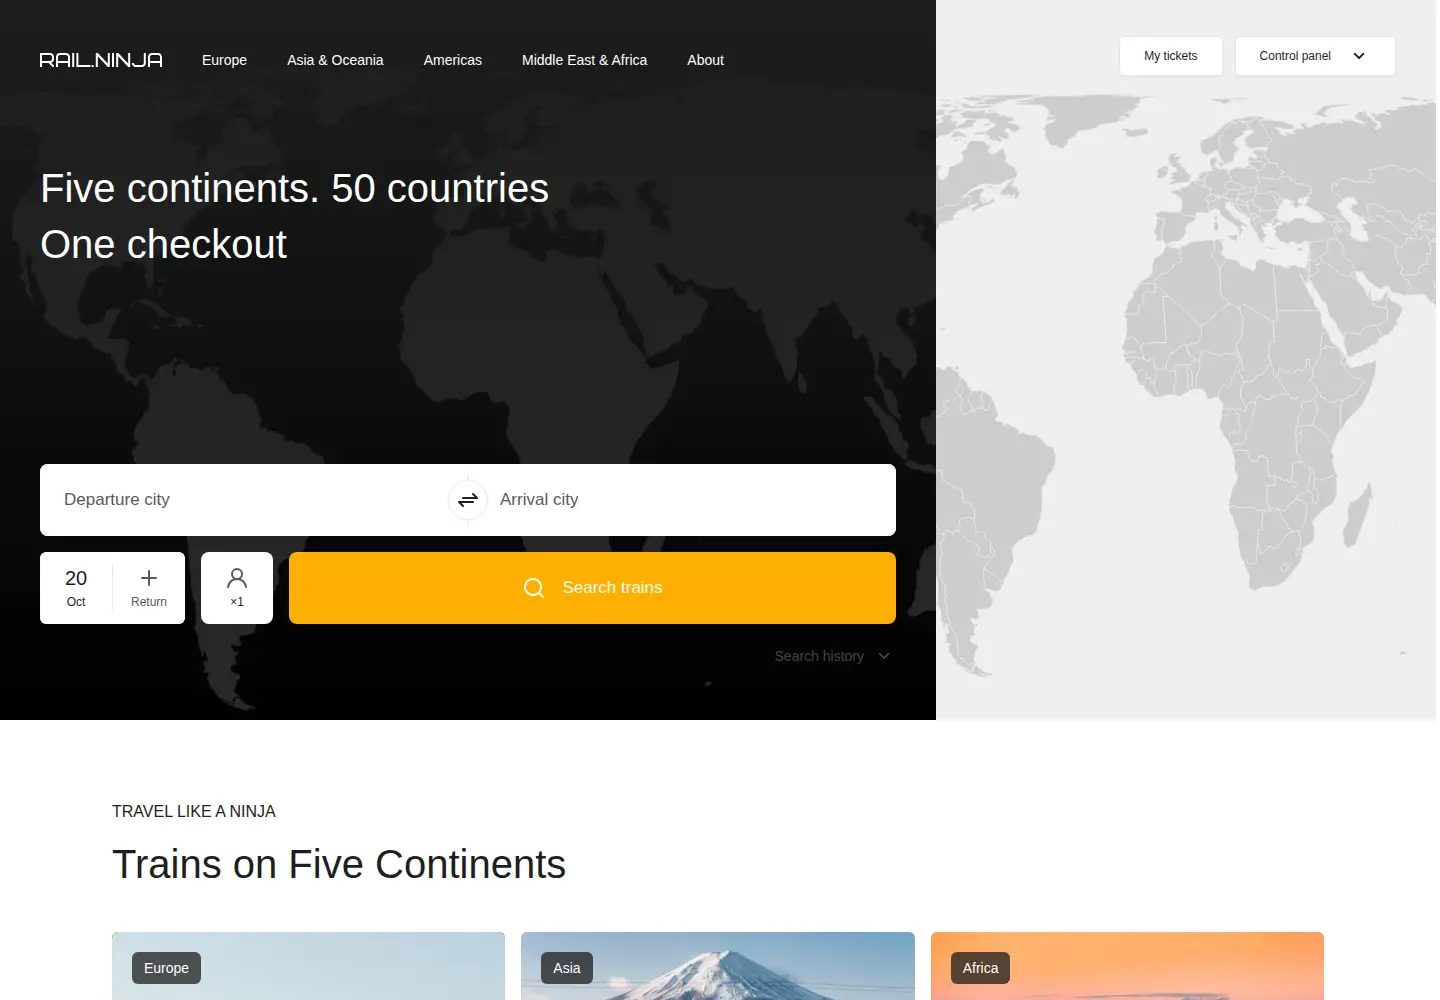The width and height of the screenshot is (1440, 1000).
Task: Swap departure and arrival cities icon
Action: (x=468, y=500)
